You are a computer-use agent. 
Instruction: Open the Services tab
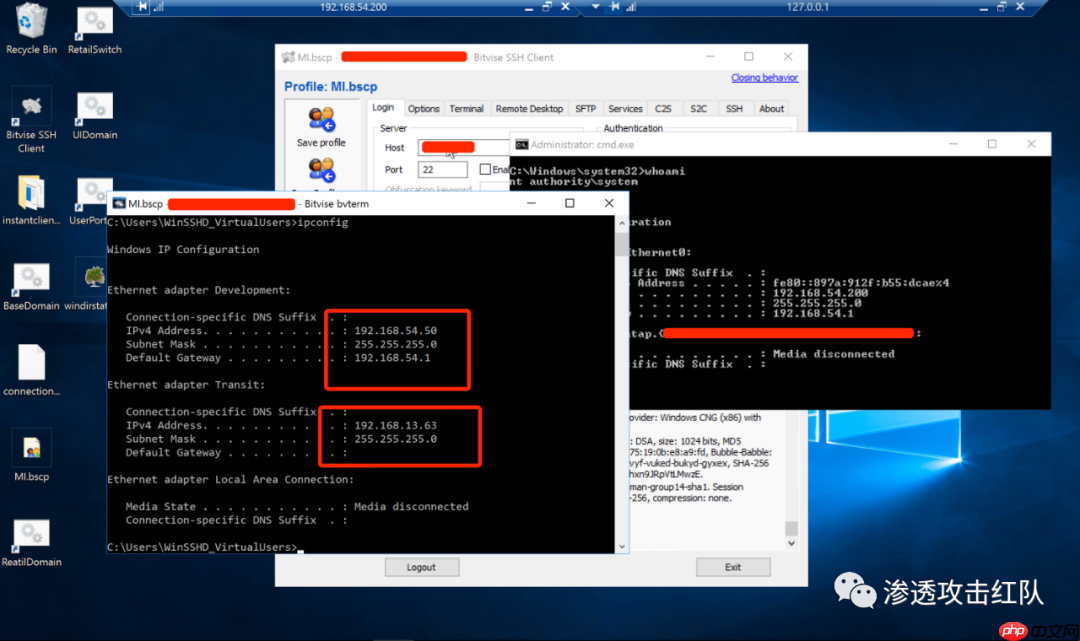point(625,109)
